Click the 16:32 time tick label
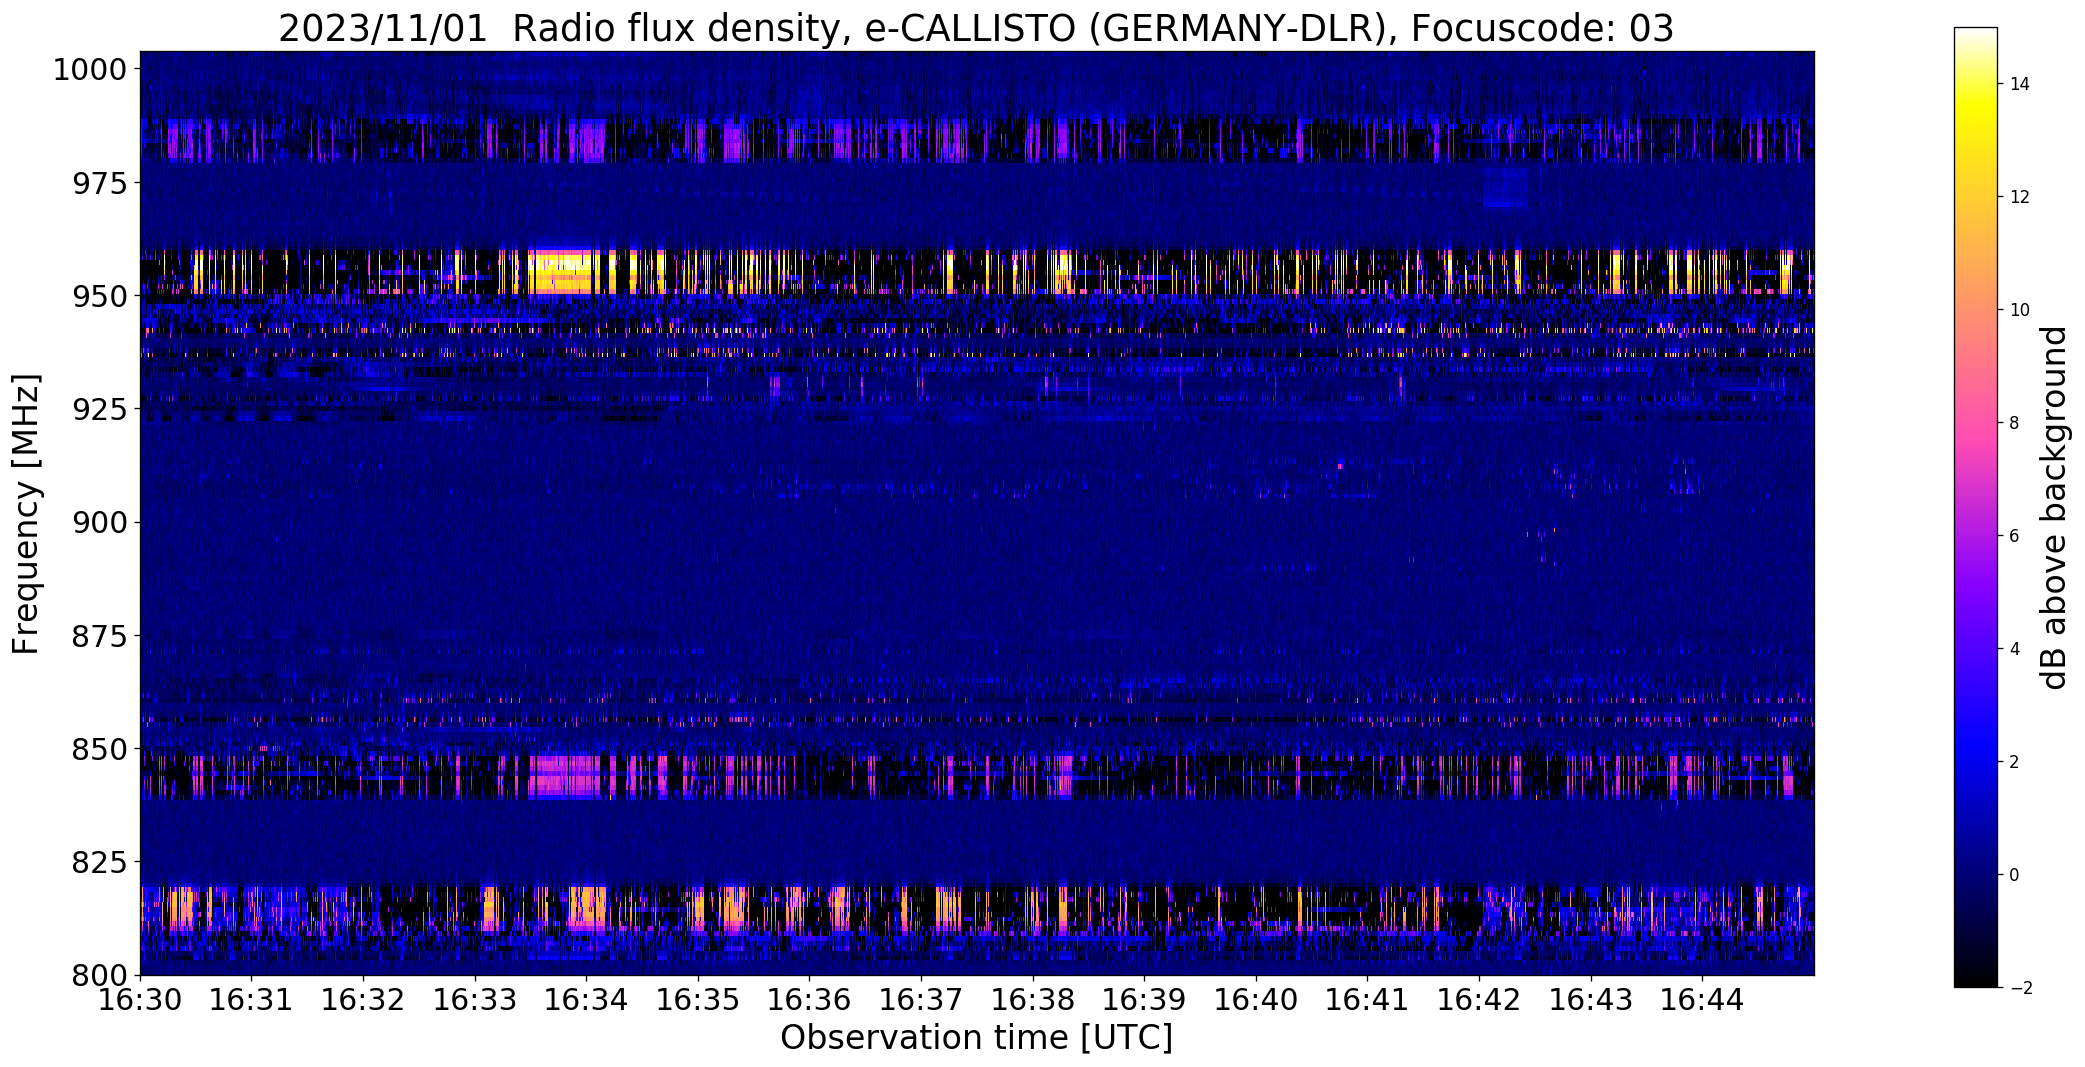2085x1067 pixels. pos(363,1000)
